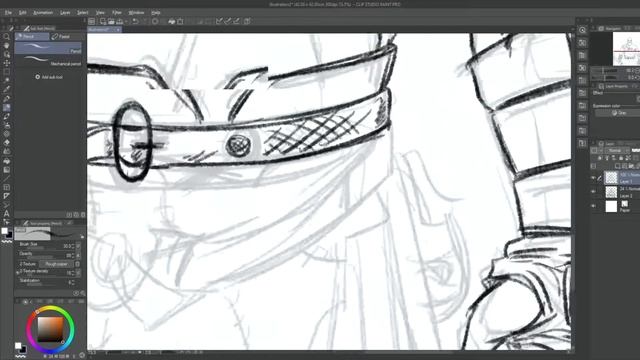Open the Animation menu
The image size is (640, 360).
coord(43,13)
